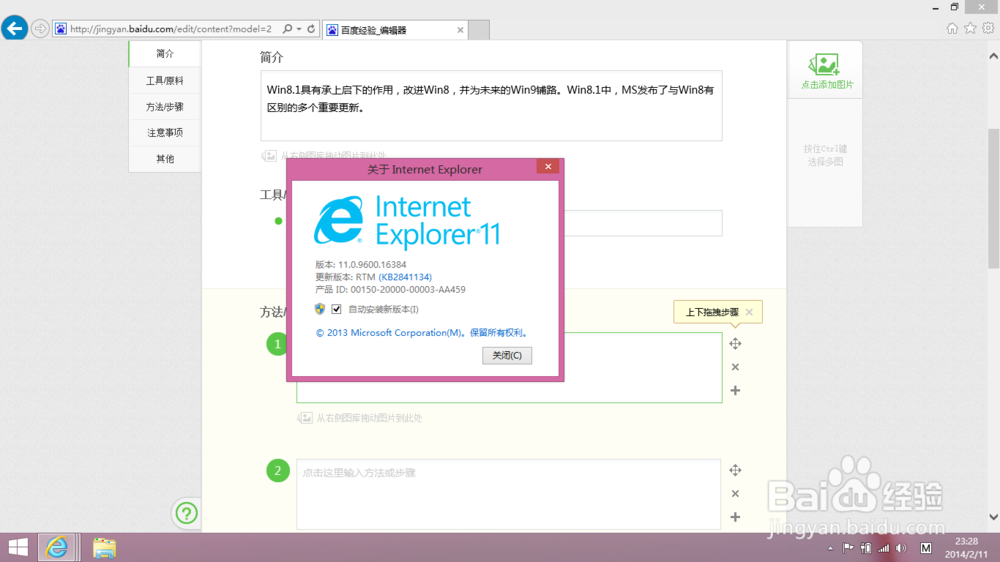The image size is (1000, 562).
Task: Click the IE forward navigation arrow
Action: pos(40,29)
